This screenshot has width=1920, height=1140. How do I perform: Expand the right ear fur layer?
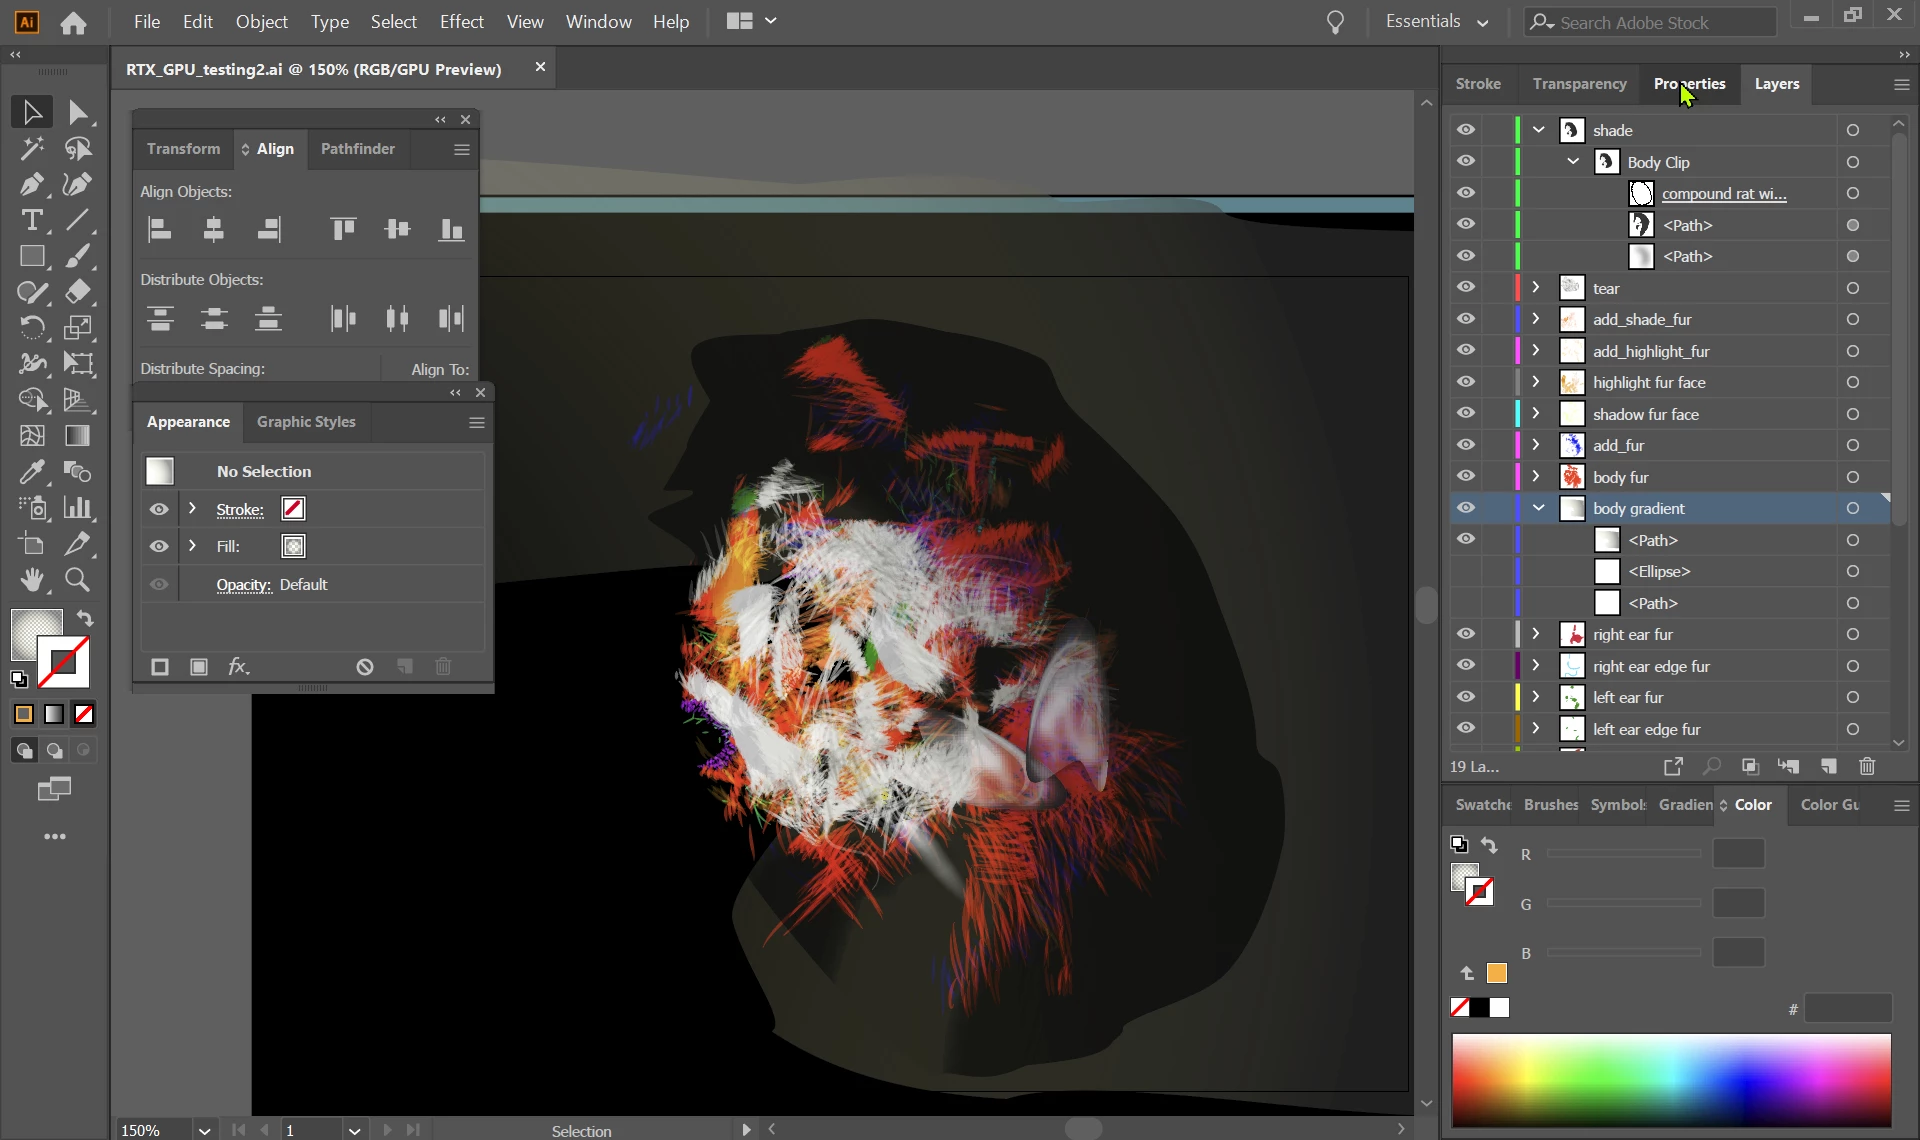1536,634
